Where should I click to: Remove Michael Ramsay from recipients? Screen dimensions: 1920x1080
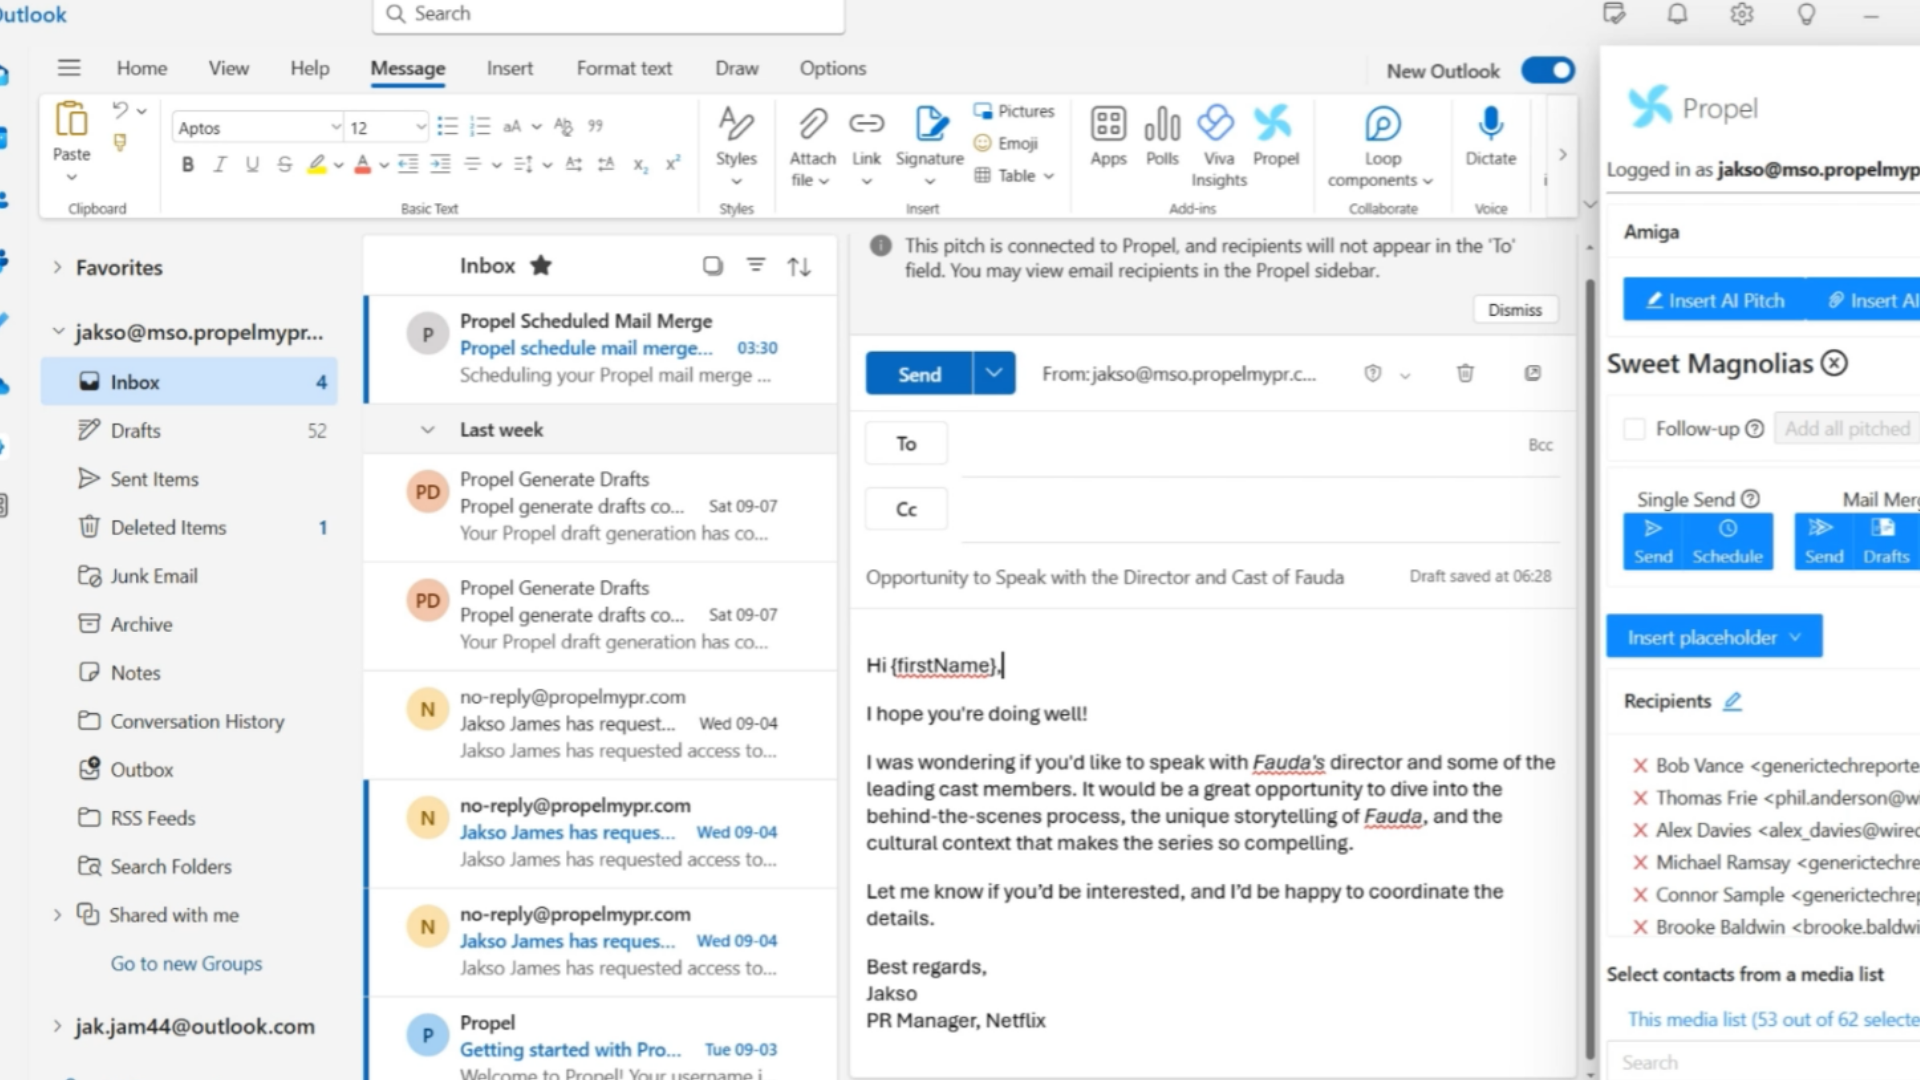click(1640, 863)
